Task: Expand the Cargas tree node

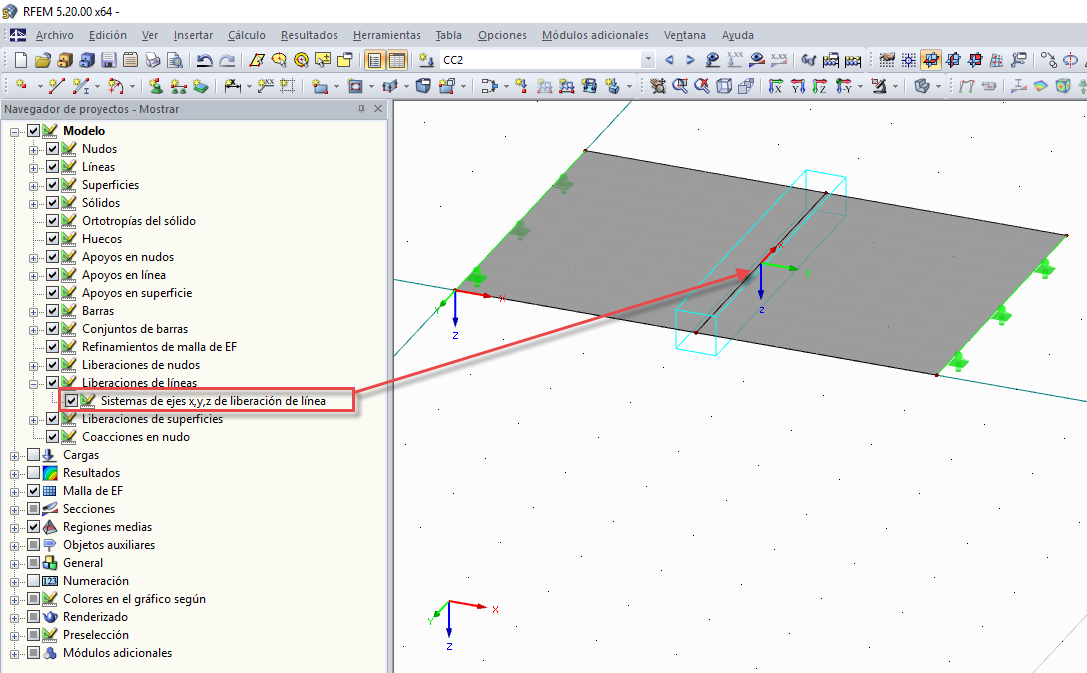Action: [15, 455]
